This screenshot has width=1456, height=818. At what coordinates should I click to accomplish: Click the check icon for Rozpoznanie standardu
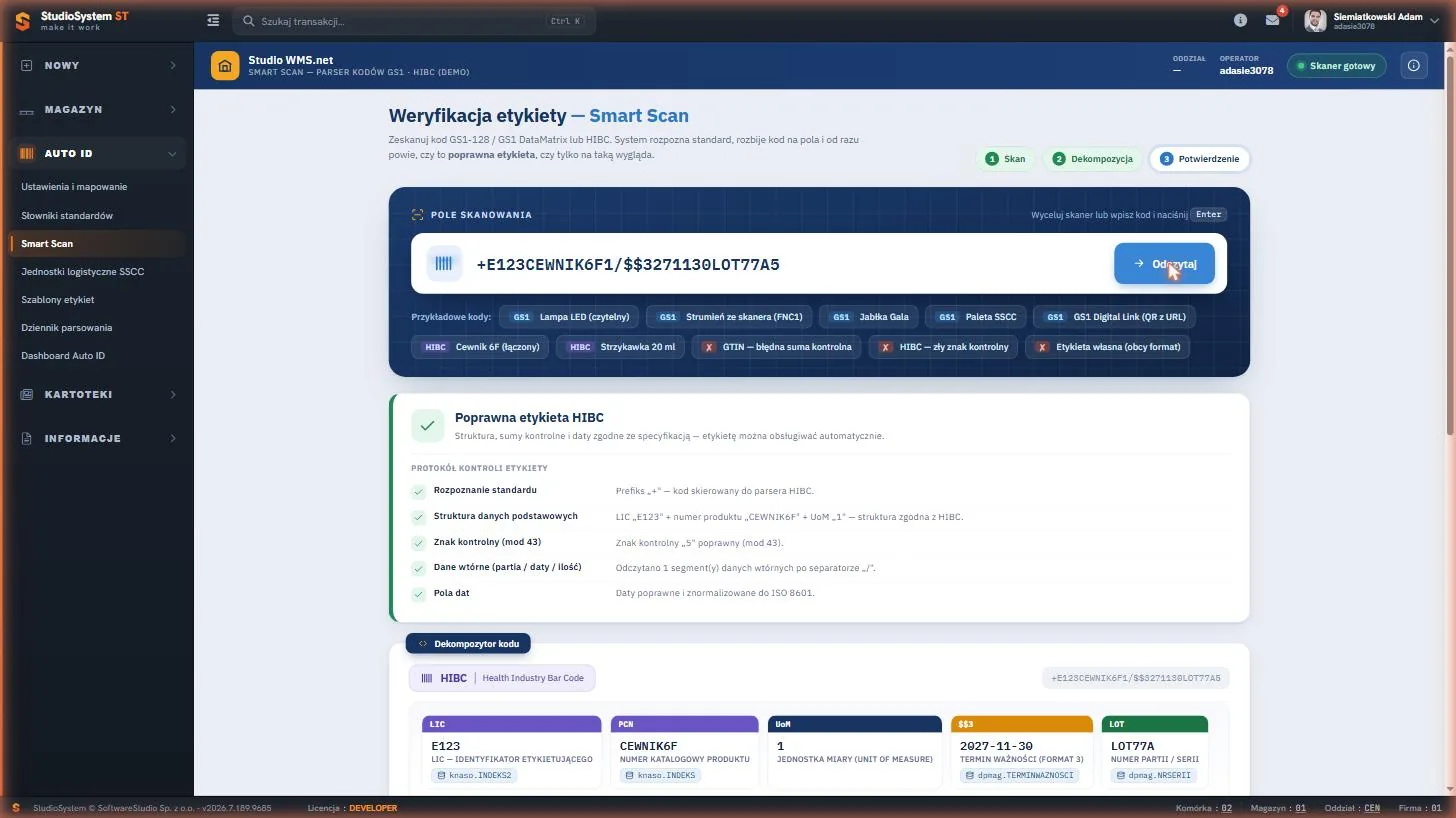click(419, 491)
